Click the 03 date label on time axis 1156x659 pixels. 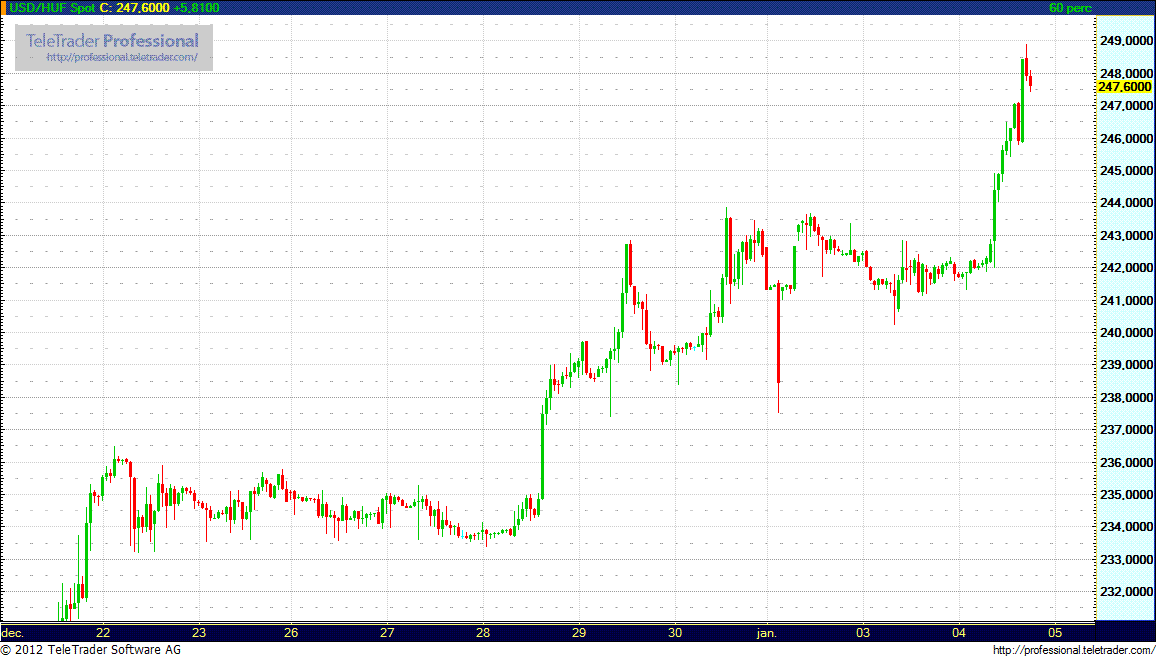[864, 632]
